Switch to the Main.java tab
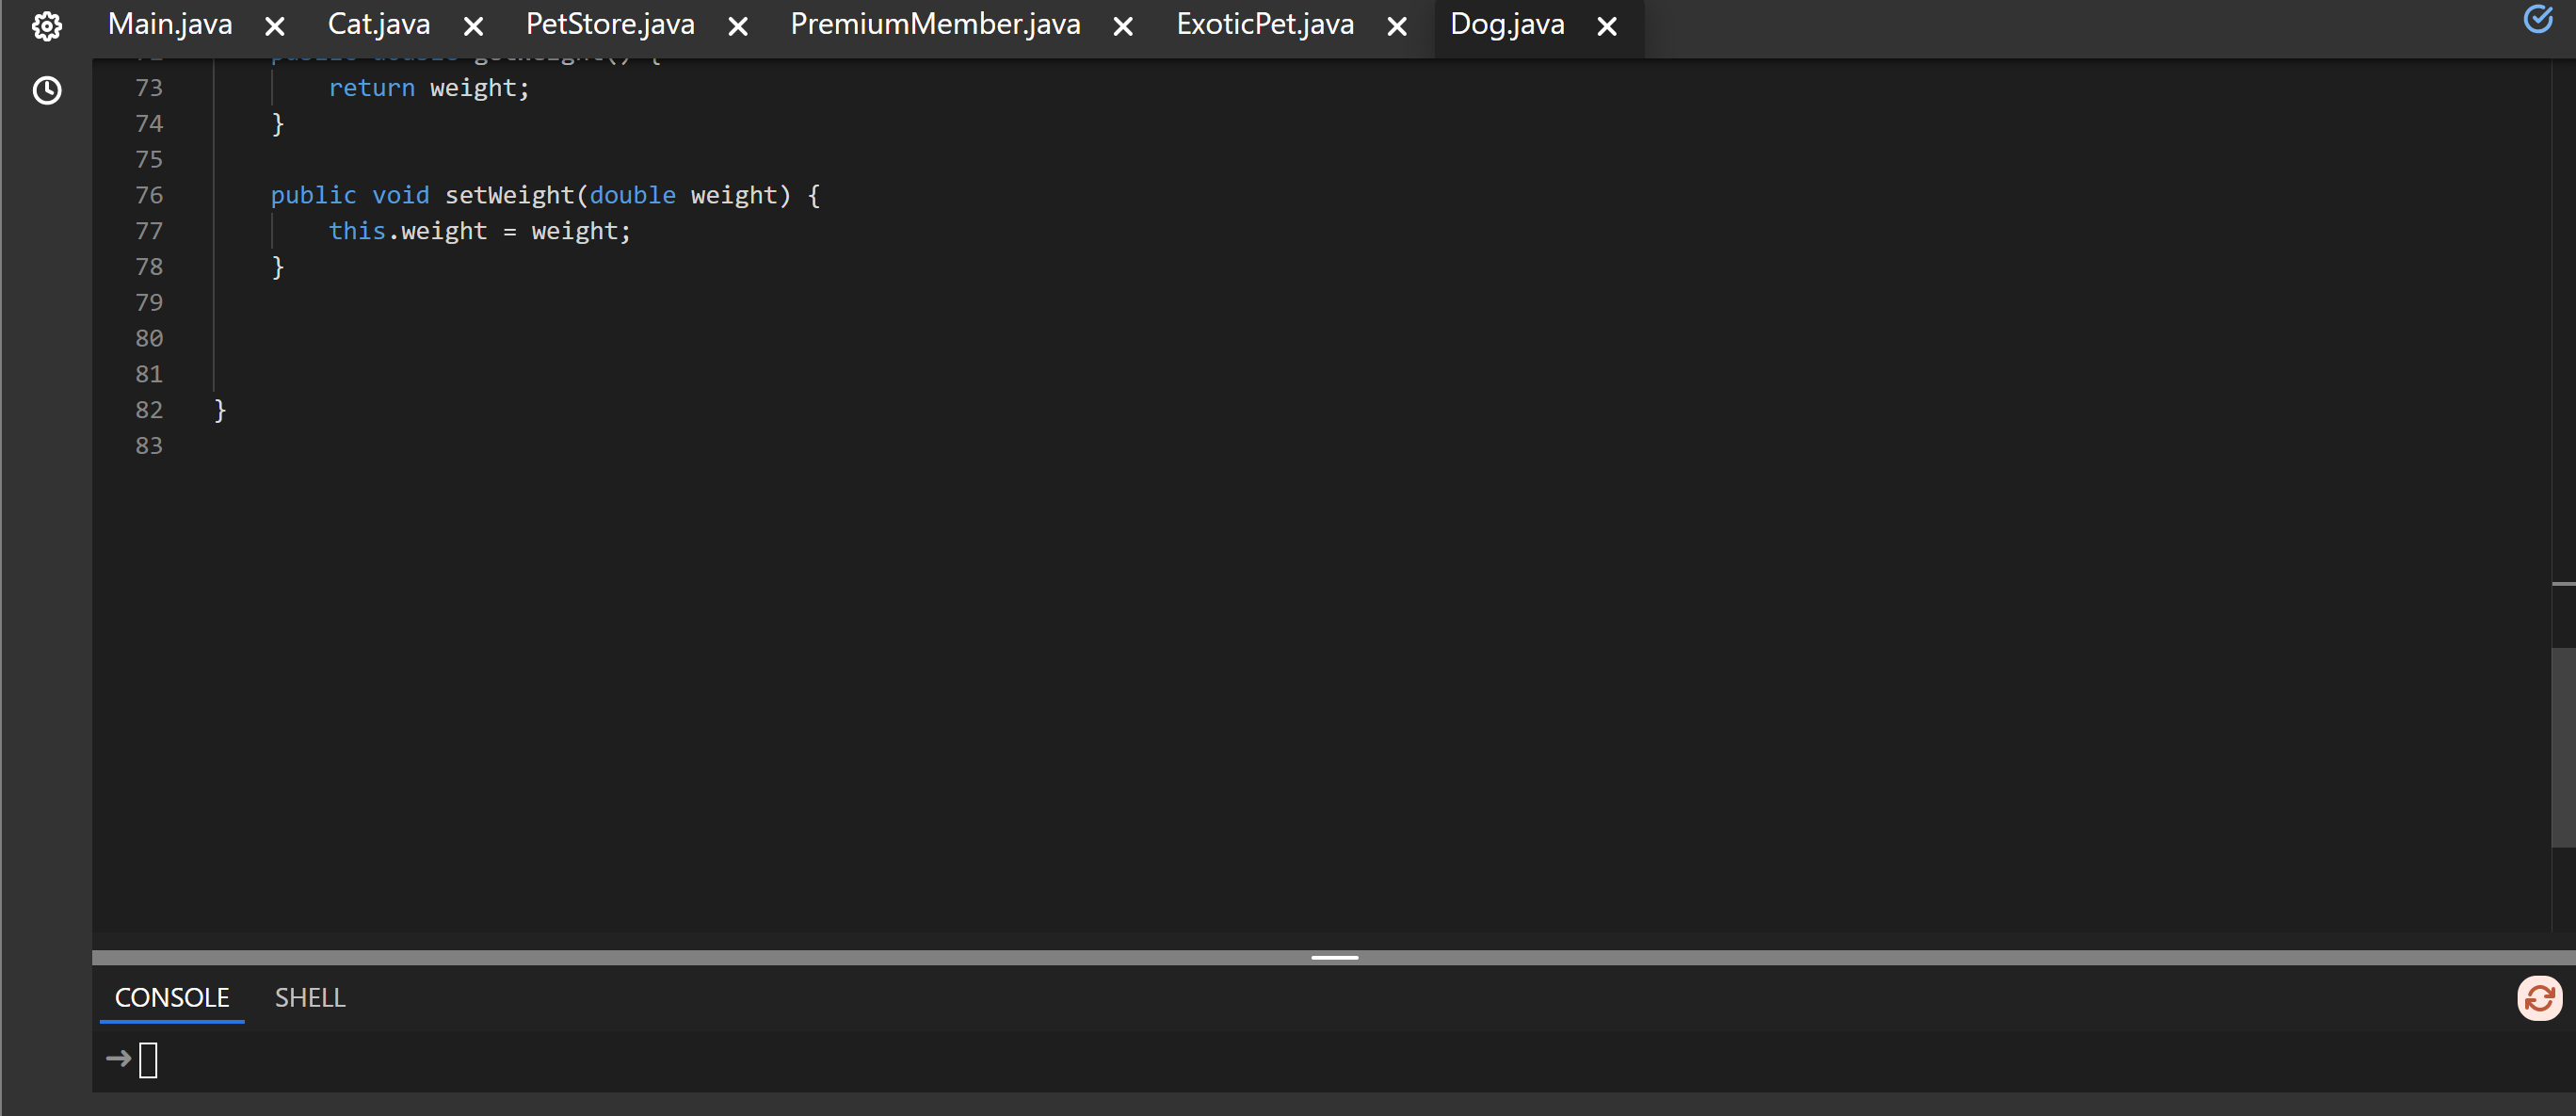Screen dimensions: 2576x1116 coord(170,25)
